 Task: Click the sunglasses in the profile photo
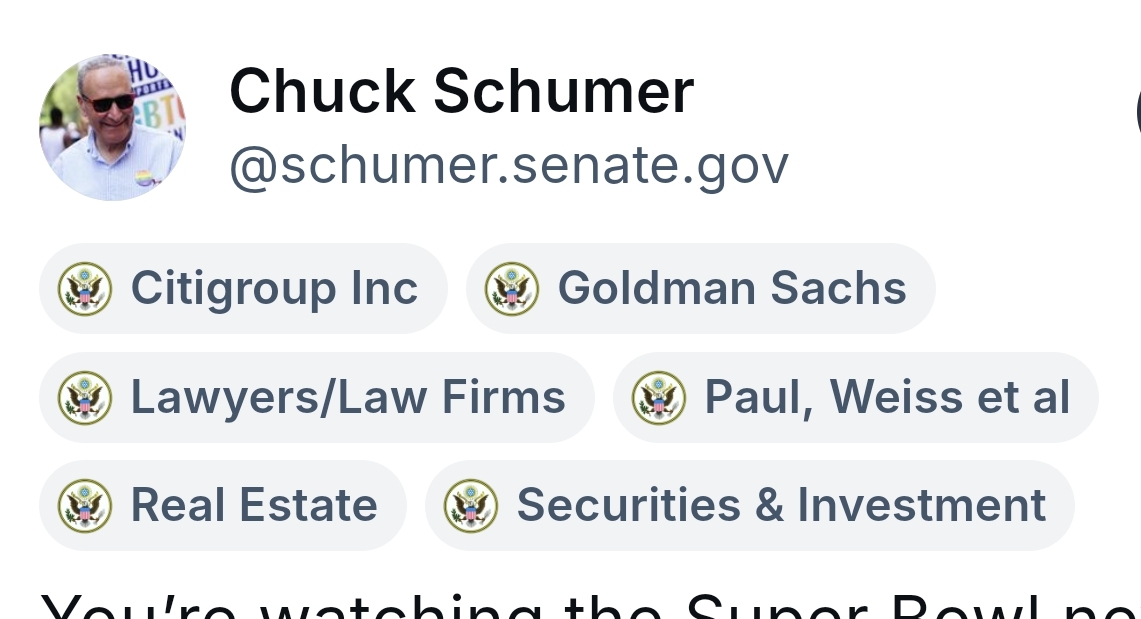[x=107, y=101]
